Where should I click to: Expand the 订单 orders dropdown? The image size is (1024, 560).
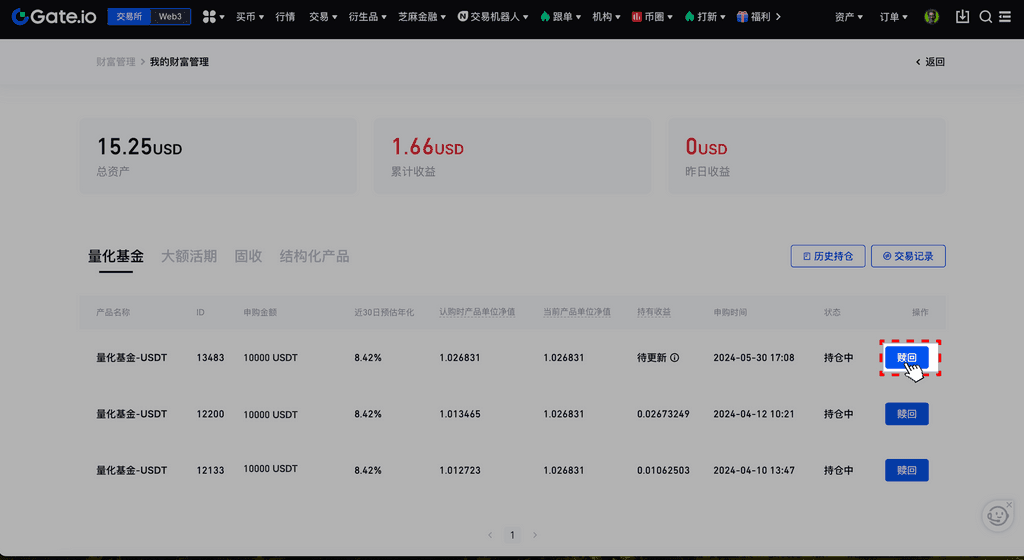893,17
